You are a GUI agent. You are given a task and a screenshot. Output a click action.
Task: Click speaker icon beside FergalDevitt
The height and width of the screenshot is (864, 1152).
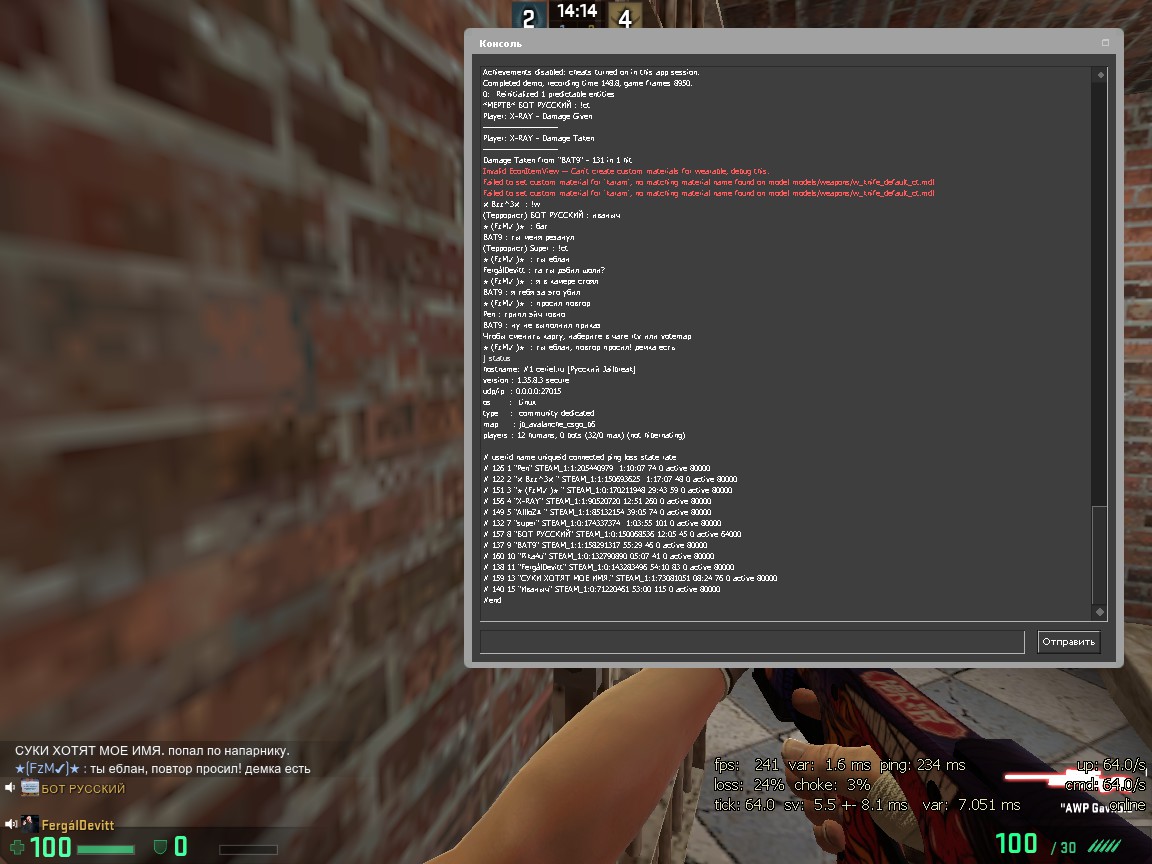coord(10,825)
